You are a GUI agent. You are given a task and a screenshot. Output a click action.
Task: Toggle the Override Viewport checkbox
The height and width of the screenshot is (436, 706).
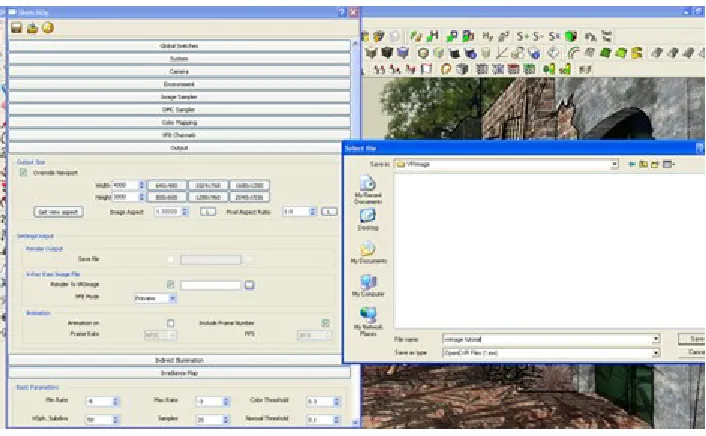point(23,173)
